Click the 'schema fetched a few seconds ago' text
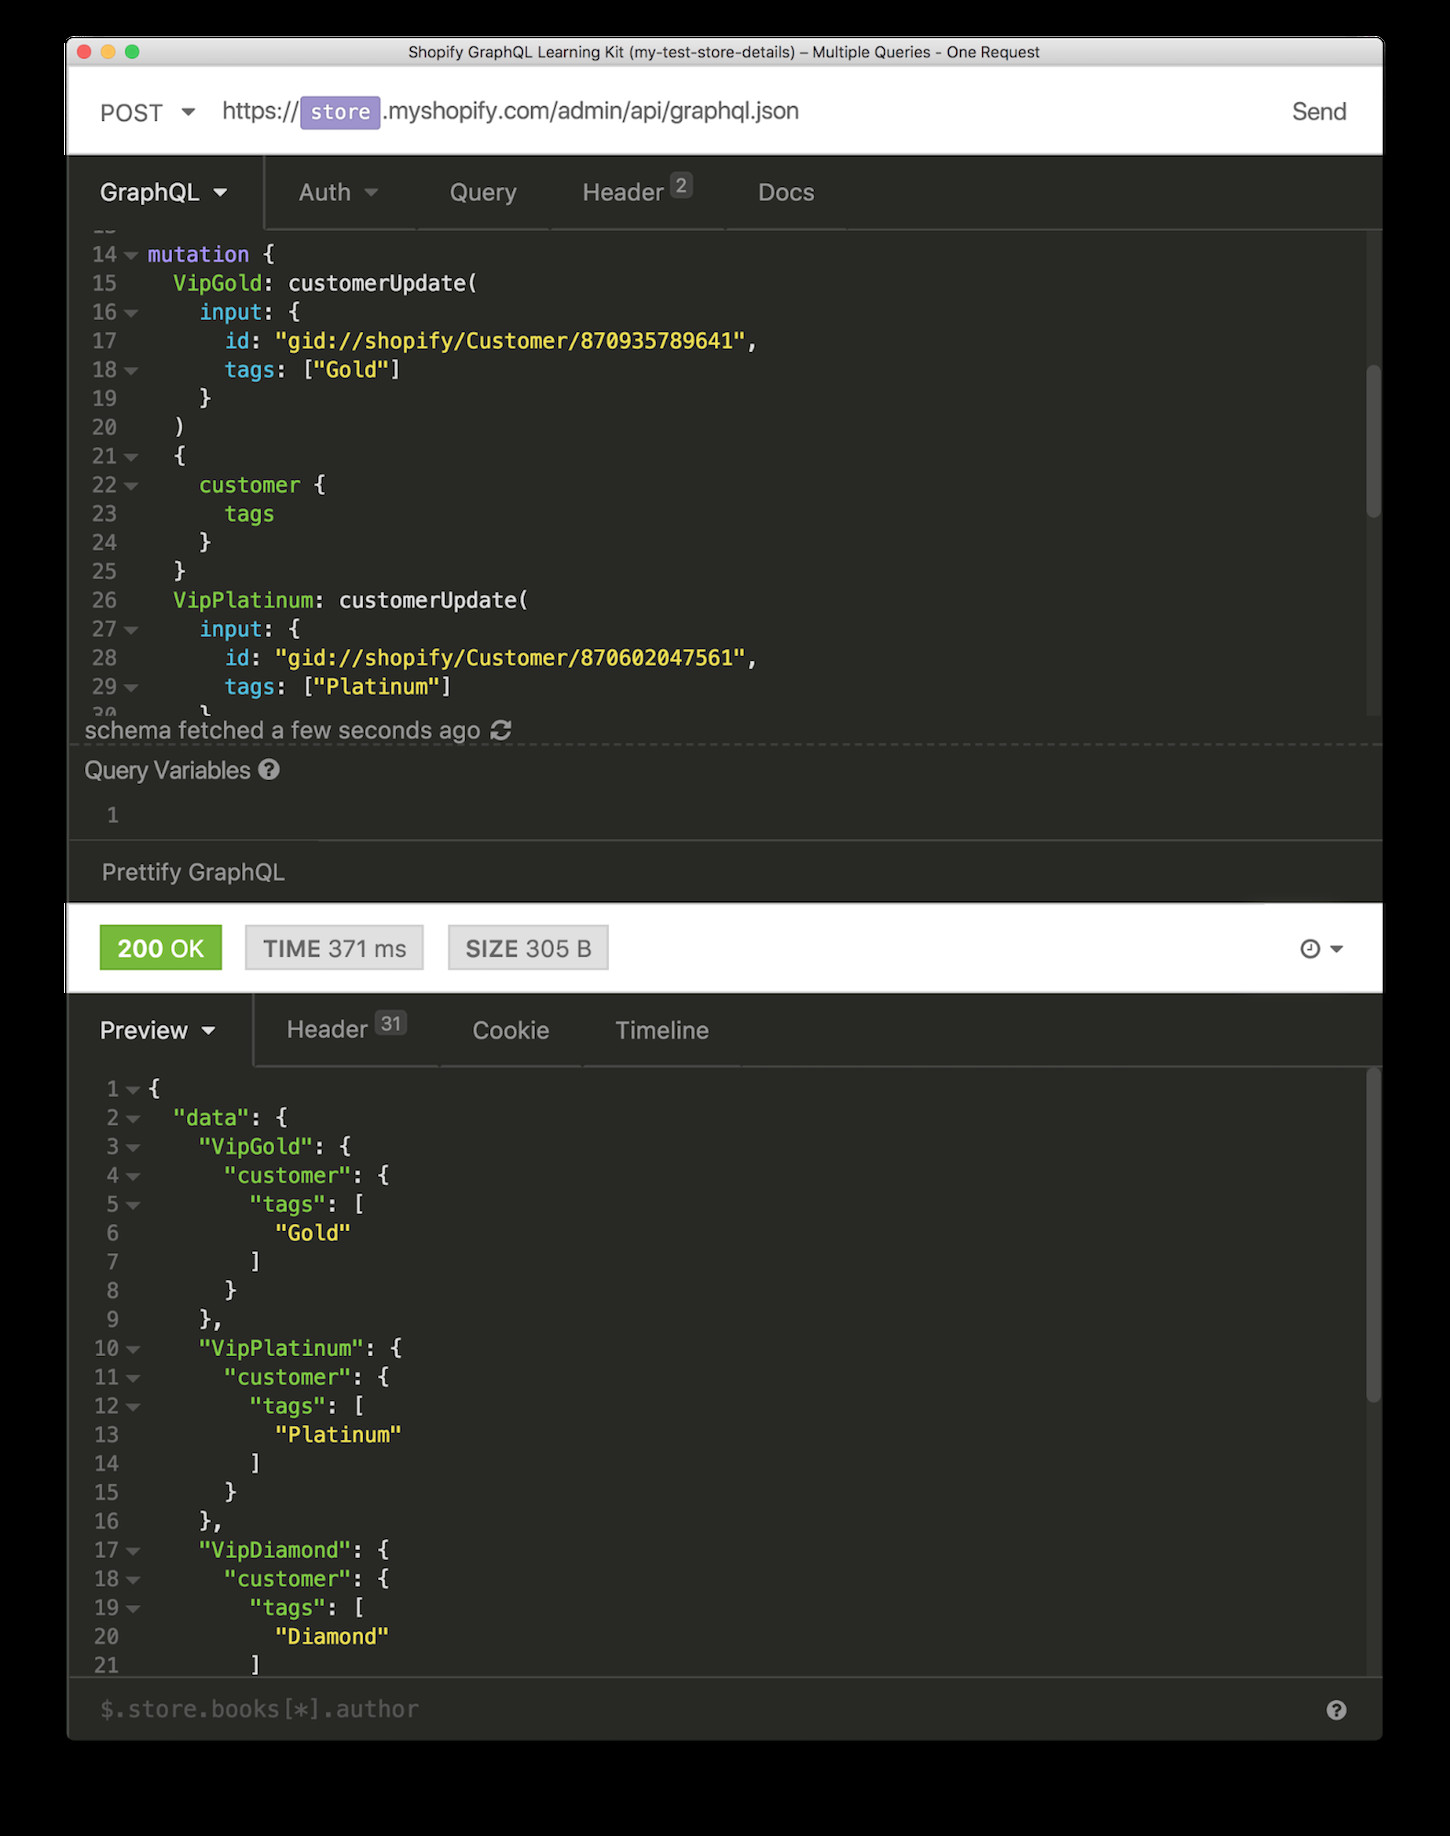 pos(282,731)
